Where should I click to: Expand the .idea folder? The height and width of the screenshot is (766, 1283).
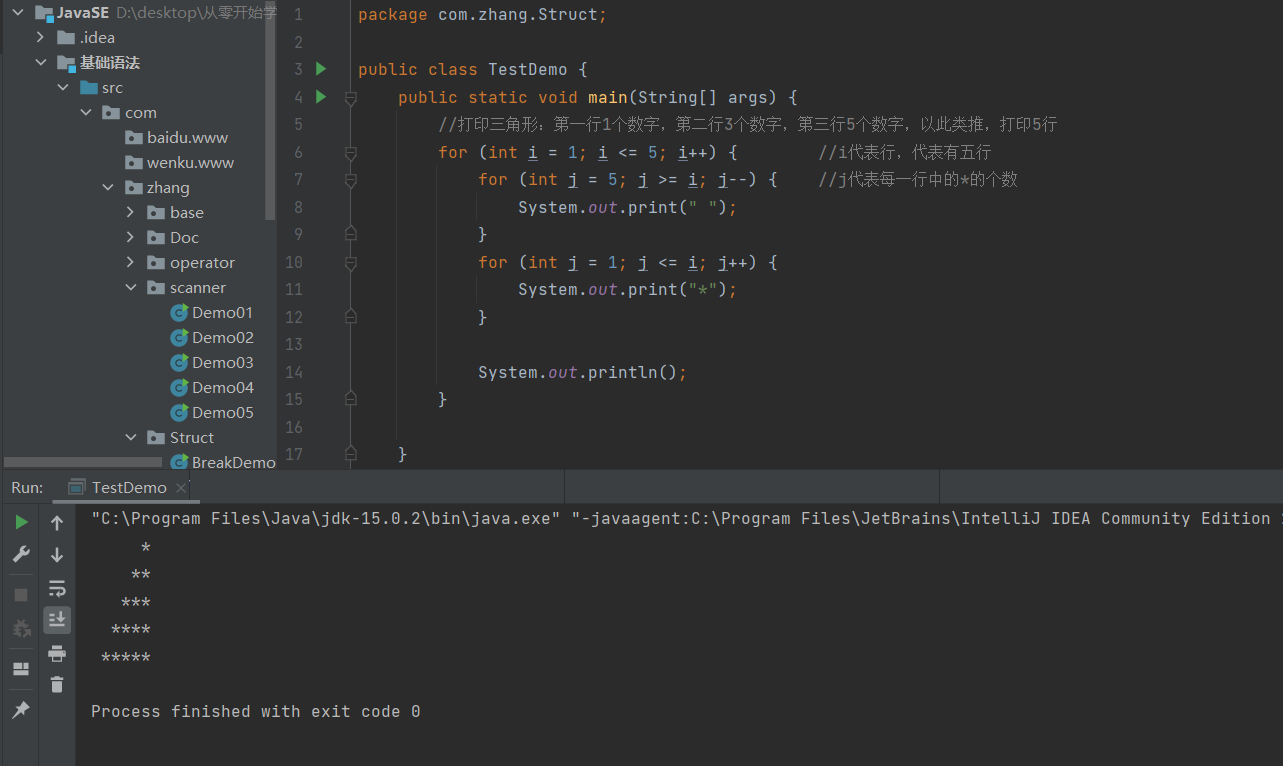coord(40,37)
